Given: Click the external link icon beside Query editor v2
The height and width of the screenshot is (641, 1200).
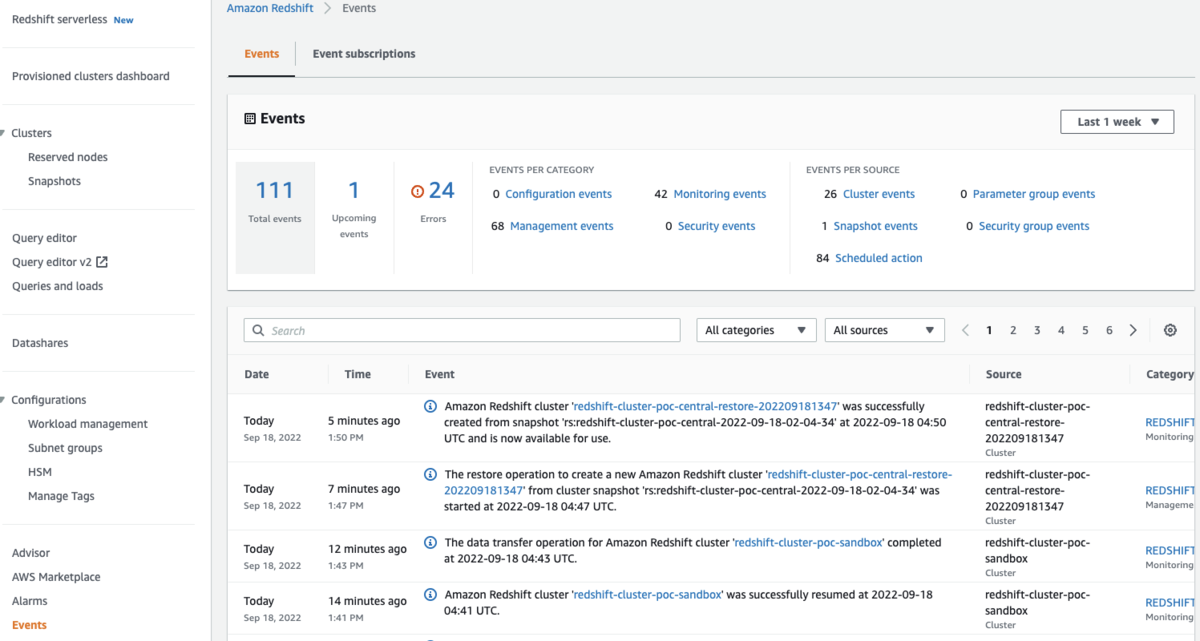Looking at the screenshot, I should pyautogui.click(x=101, y=262).
